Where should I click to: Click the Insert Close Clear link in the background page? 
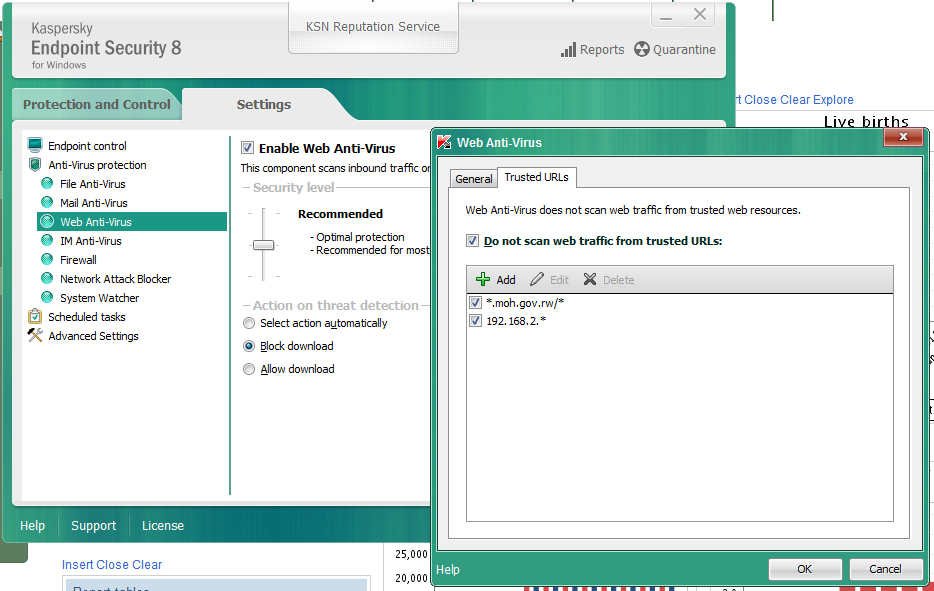(112, 564)
